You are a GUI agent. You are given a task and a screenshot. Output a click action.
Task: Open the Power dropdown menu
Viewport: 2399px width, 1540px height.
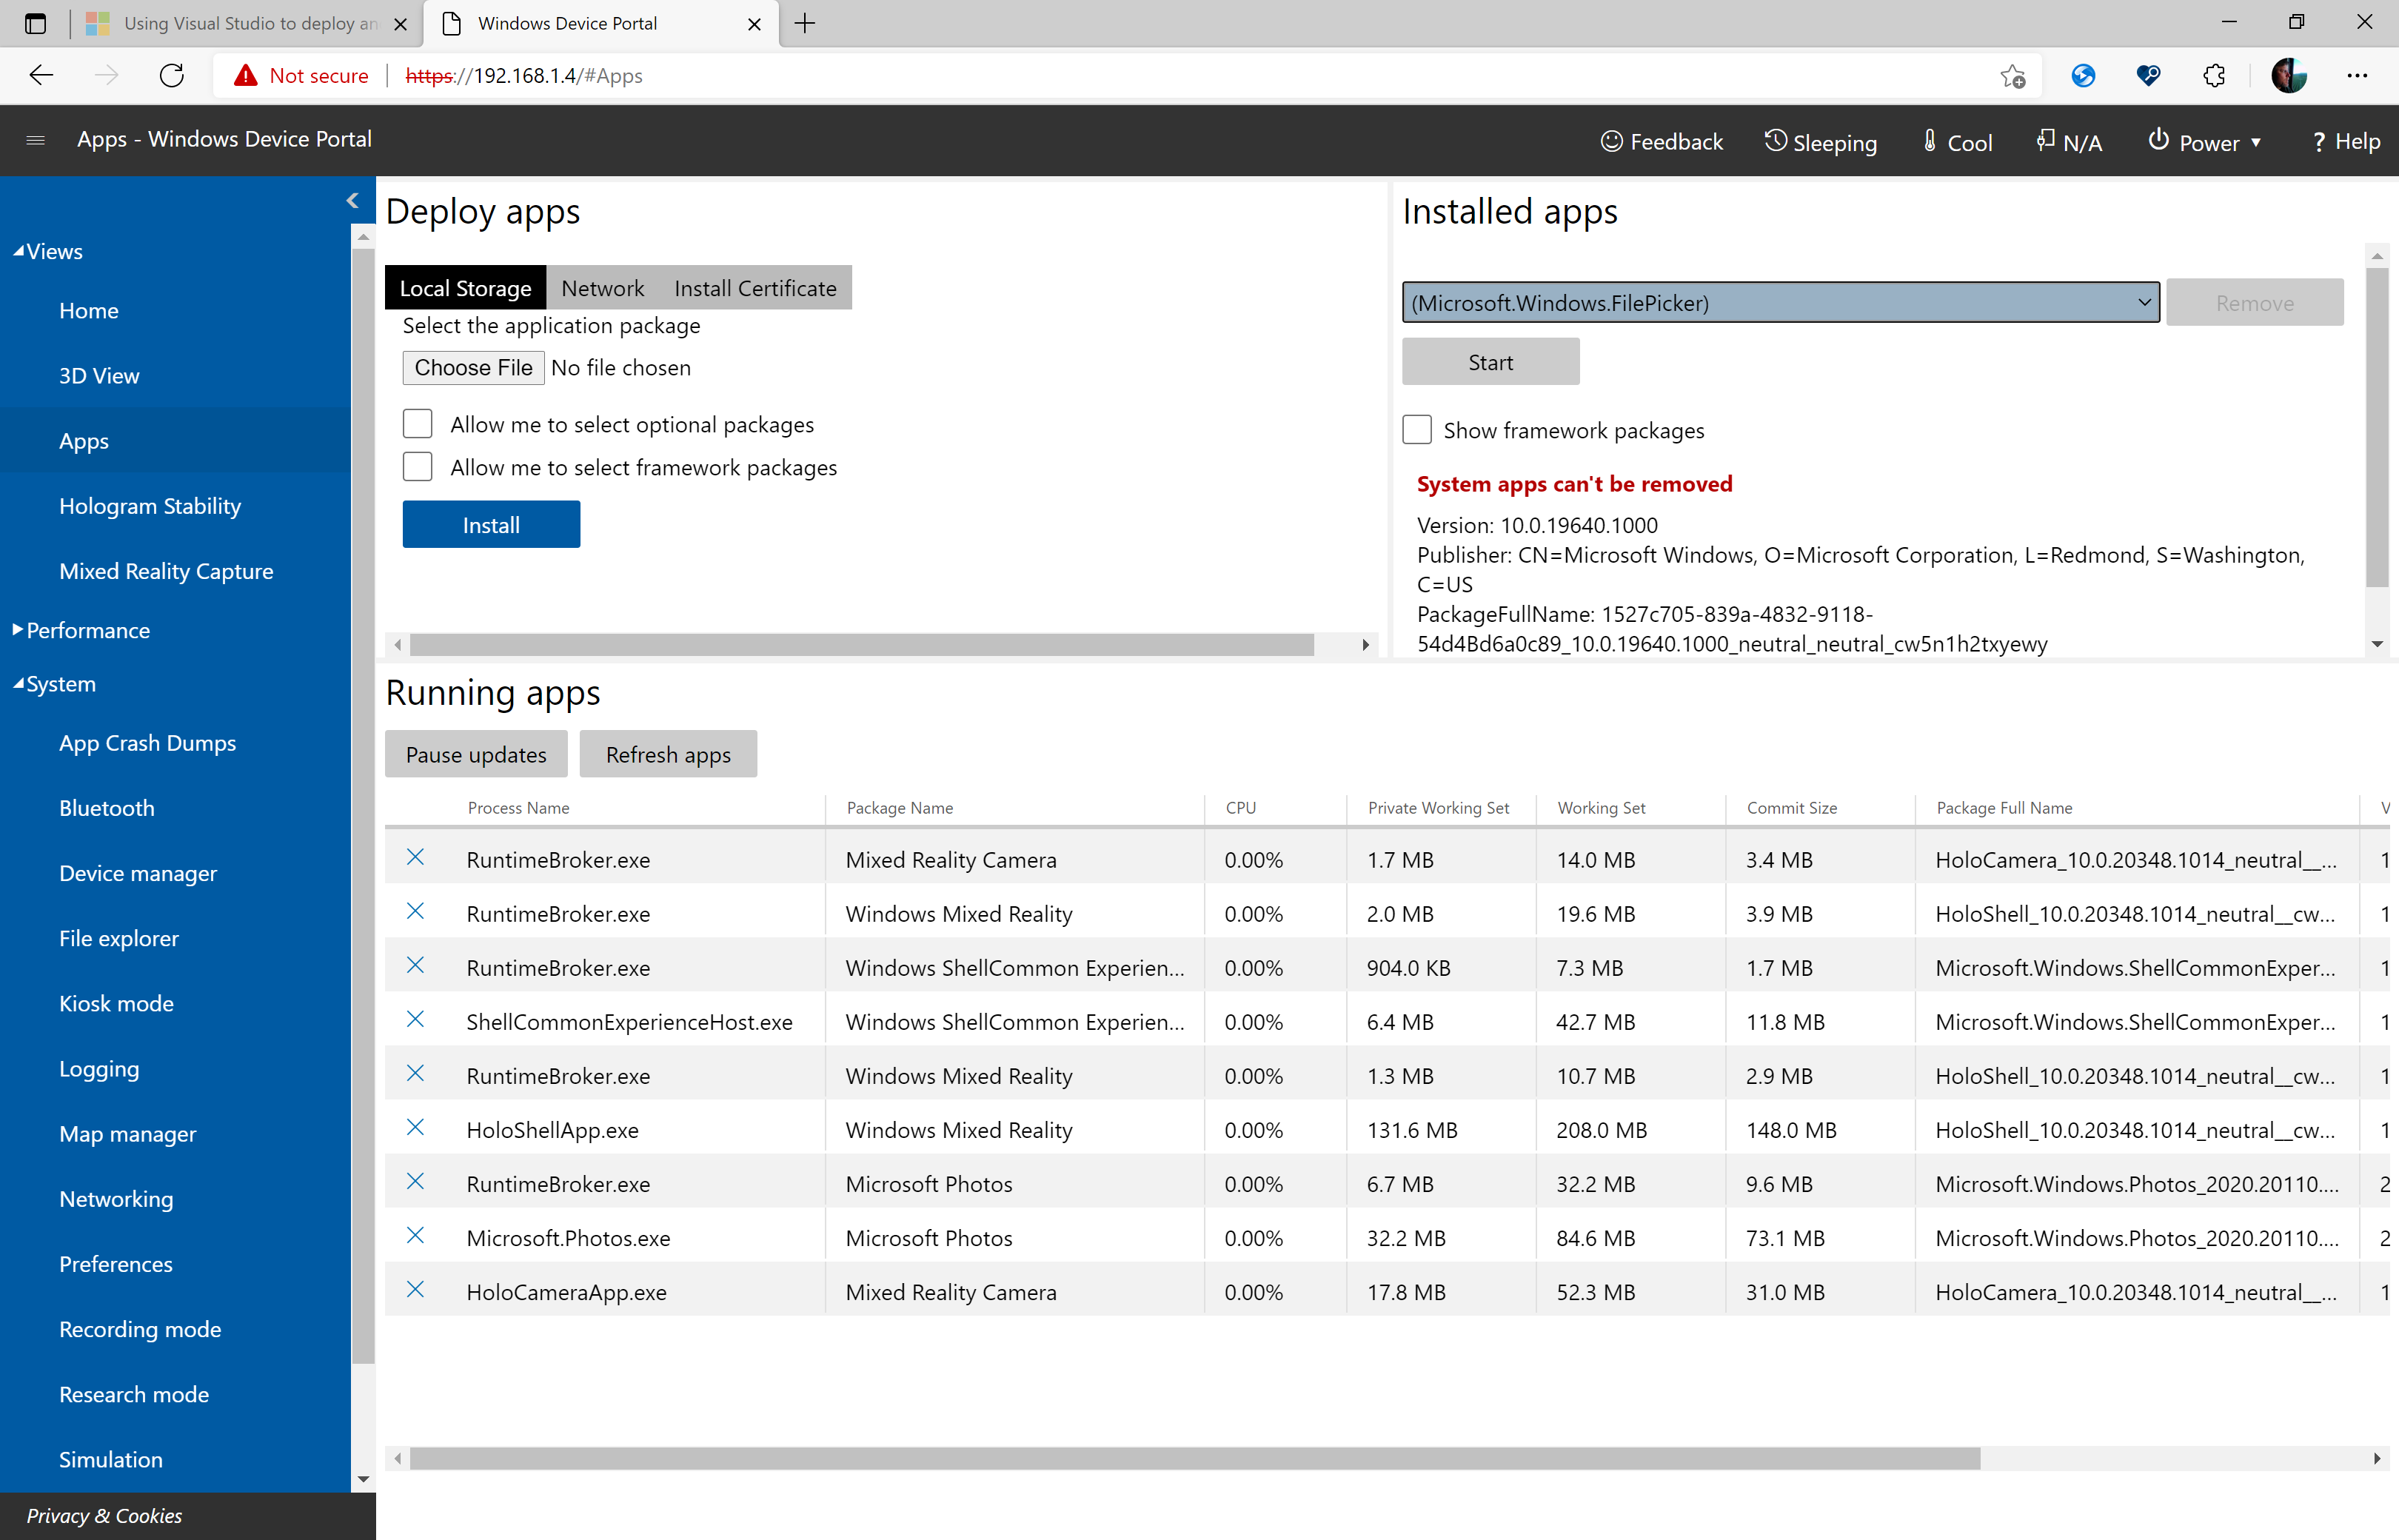[x=2205, y=142]
